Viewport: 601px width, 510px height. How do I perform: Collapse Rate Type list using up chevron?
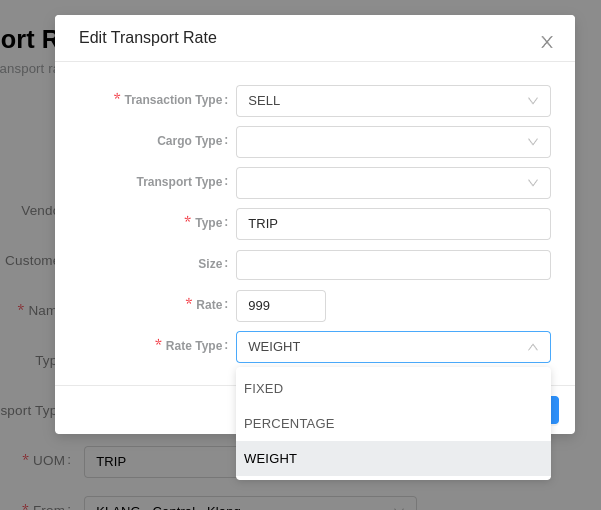tap(533, 347)
